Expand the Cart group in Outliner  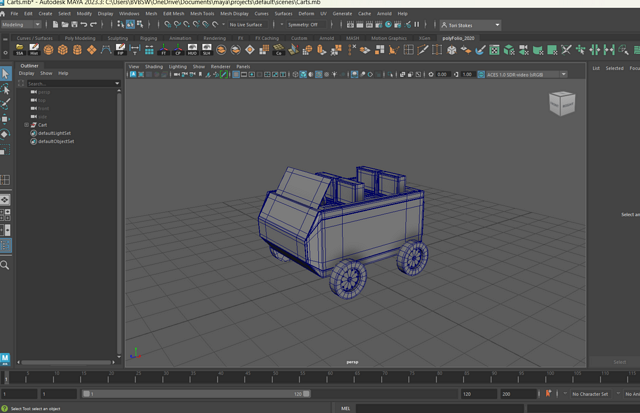tap(26, 125)
